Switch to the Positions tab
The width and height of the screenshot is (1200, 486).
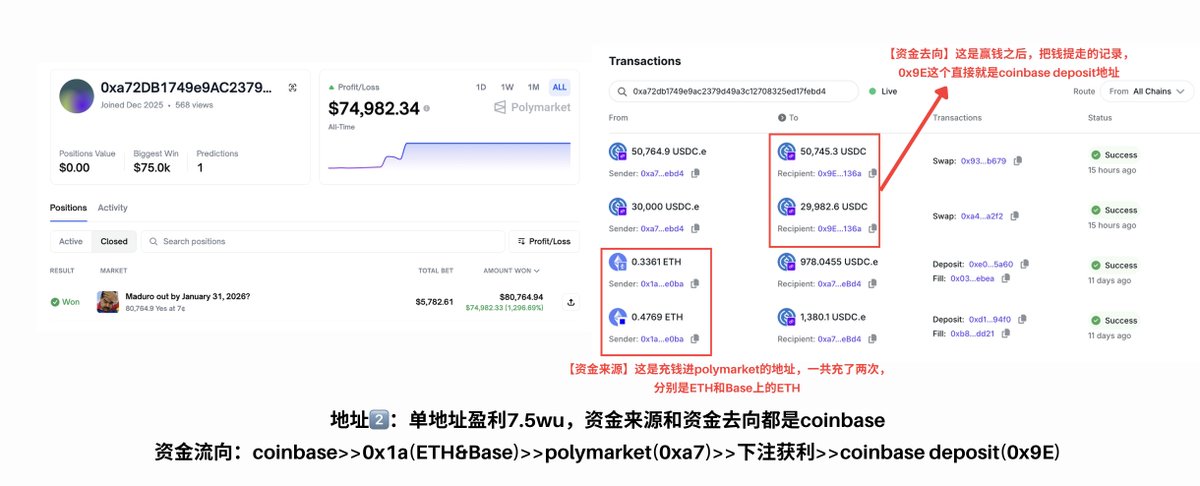coord(69,208)
